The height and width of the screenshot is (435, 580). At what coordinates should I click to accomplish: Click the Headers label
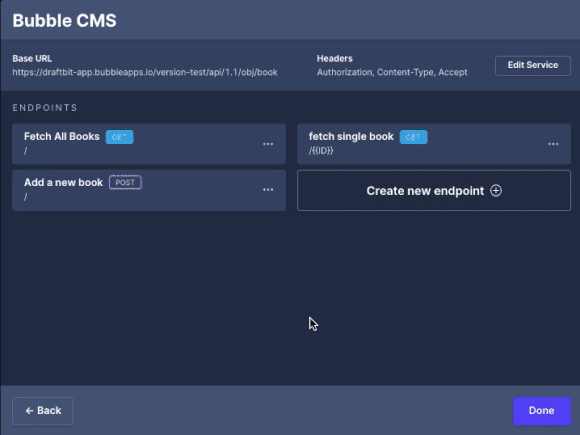(x=334, y=58)
